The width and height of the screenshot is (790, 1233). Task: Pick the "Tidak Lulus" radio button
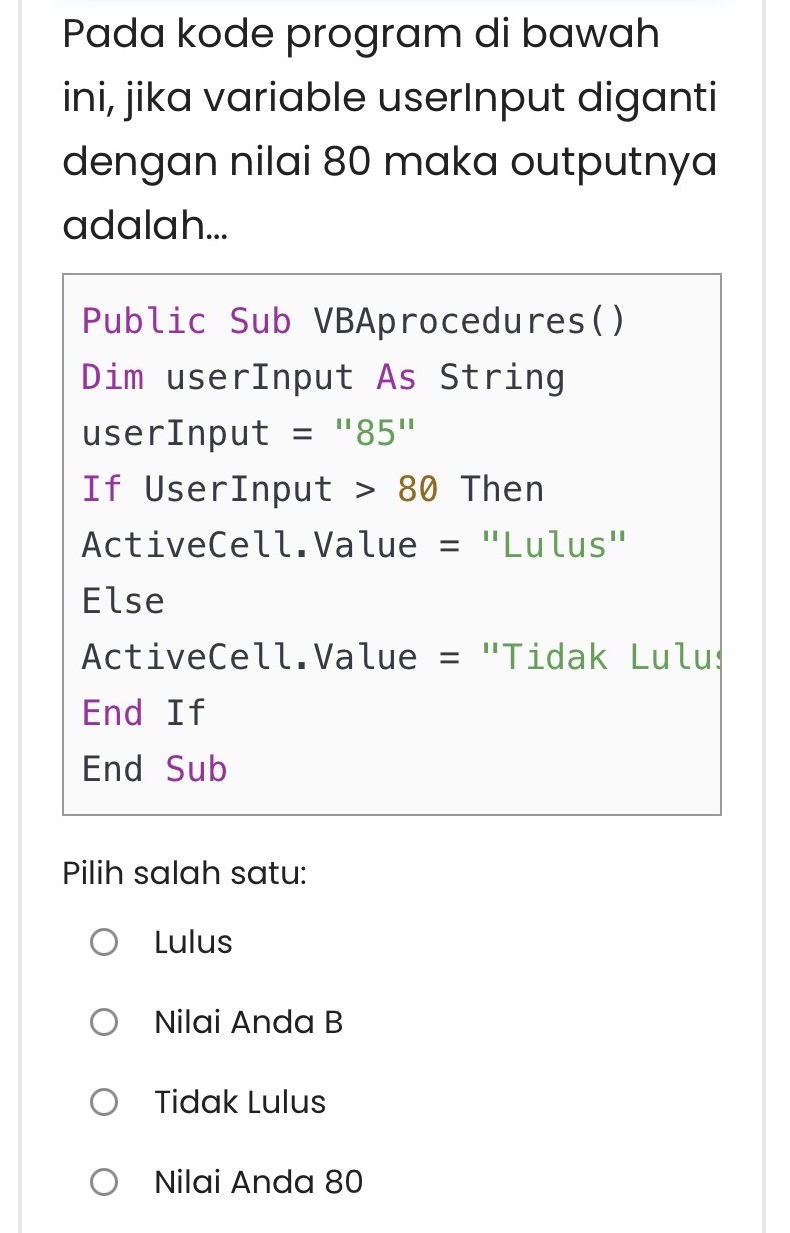point(104,1102)
